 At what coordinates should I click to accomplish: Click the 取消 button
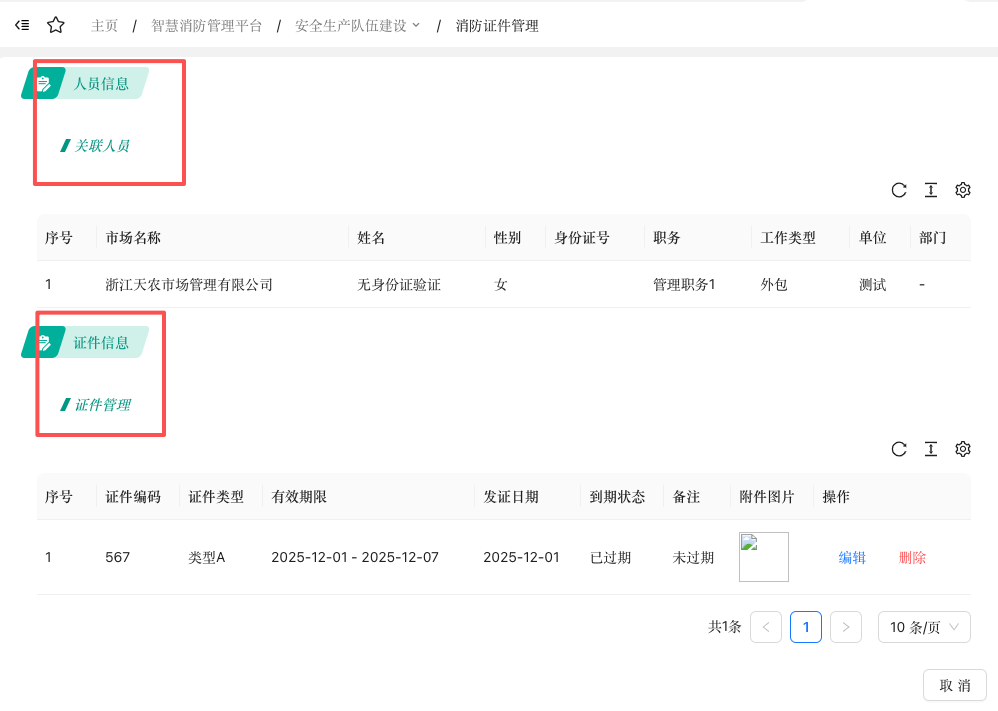click(x=955, y=685)
